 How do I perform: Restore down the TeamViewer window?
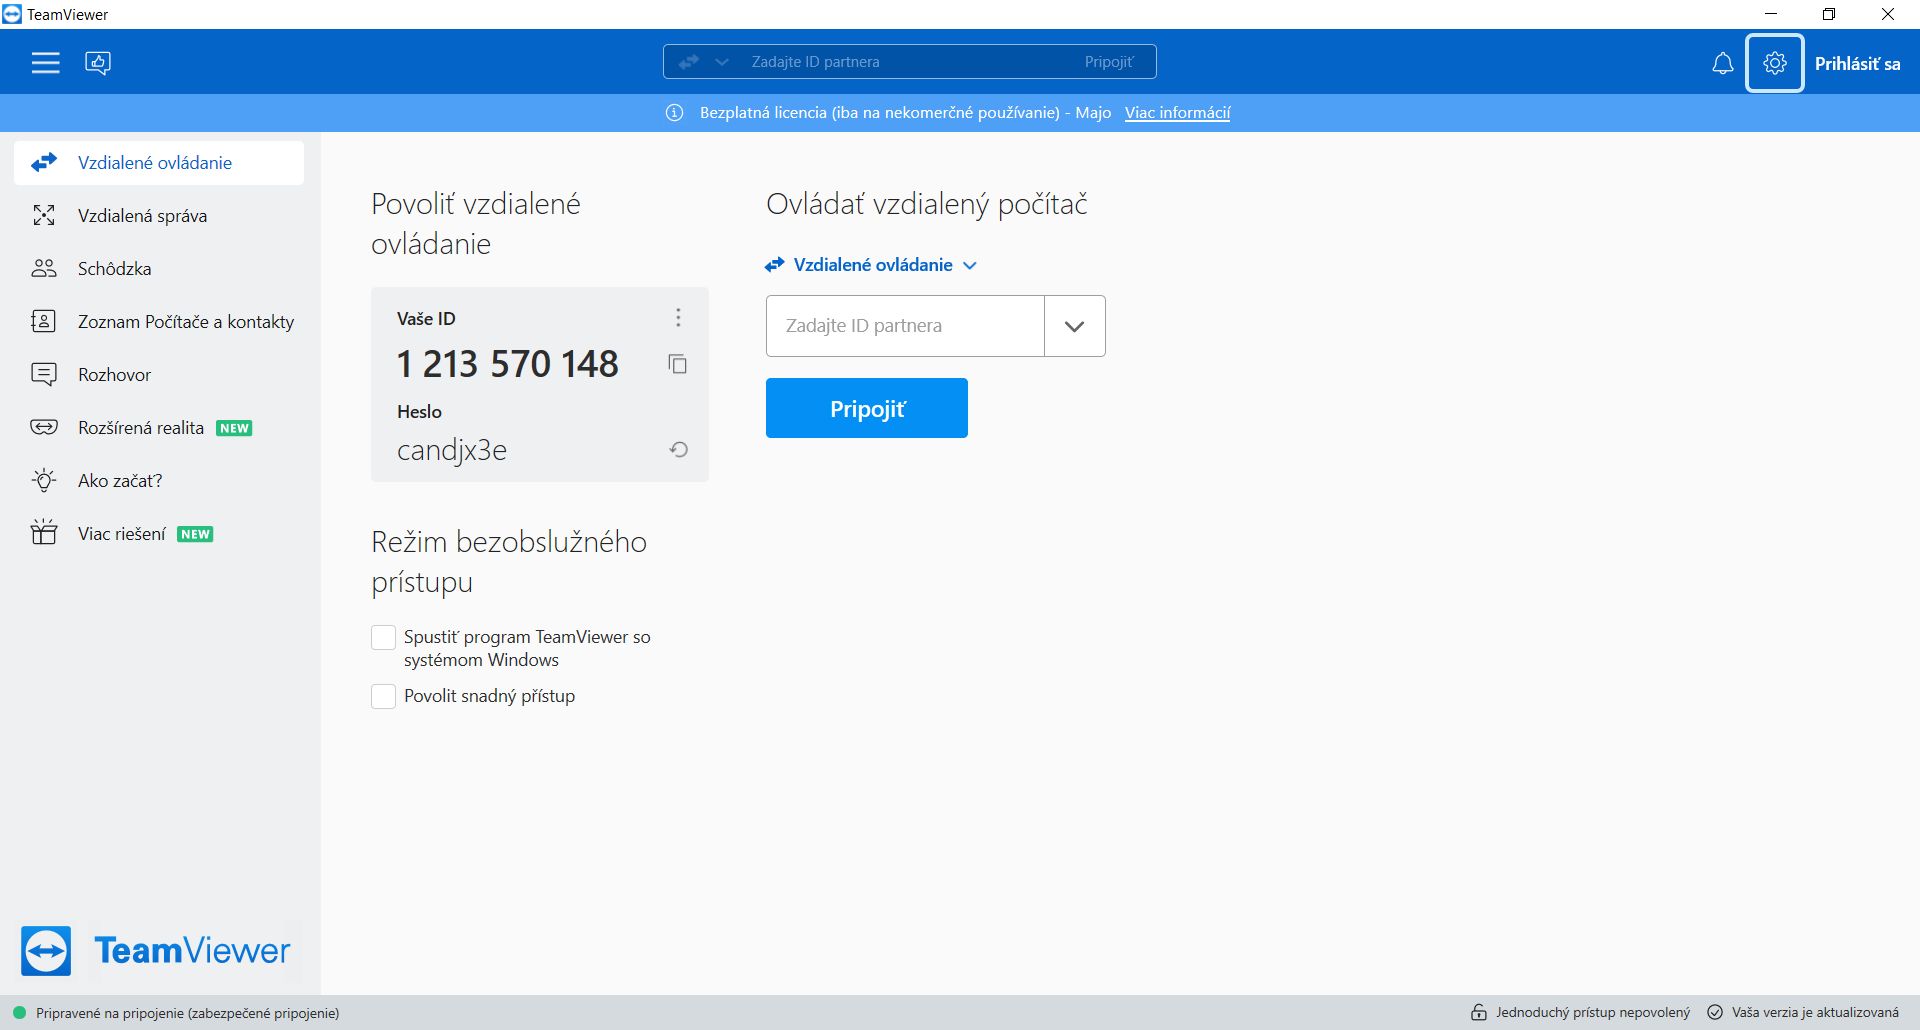[1829, 14]
